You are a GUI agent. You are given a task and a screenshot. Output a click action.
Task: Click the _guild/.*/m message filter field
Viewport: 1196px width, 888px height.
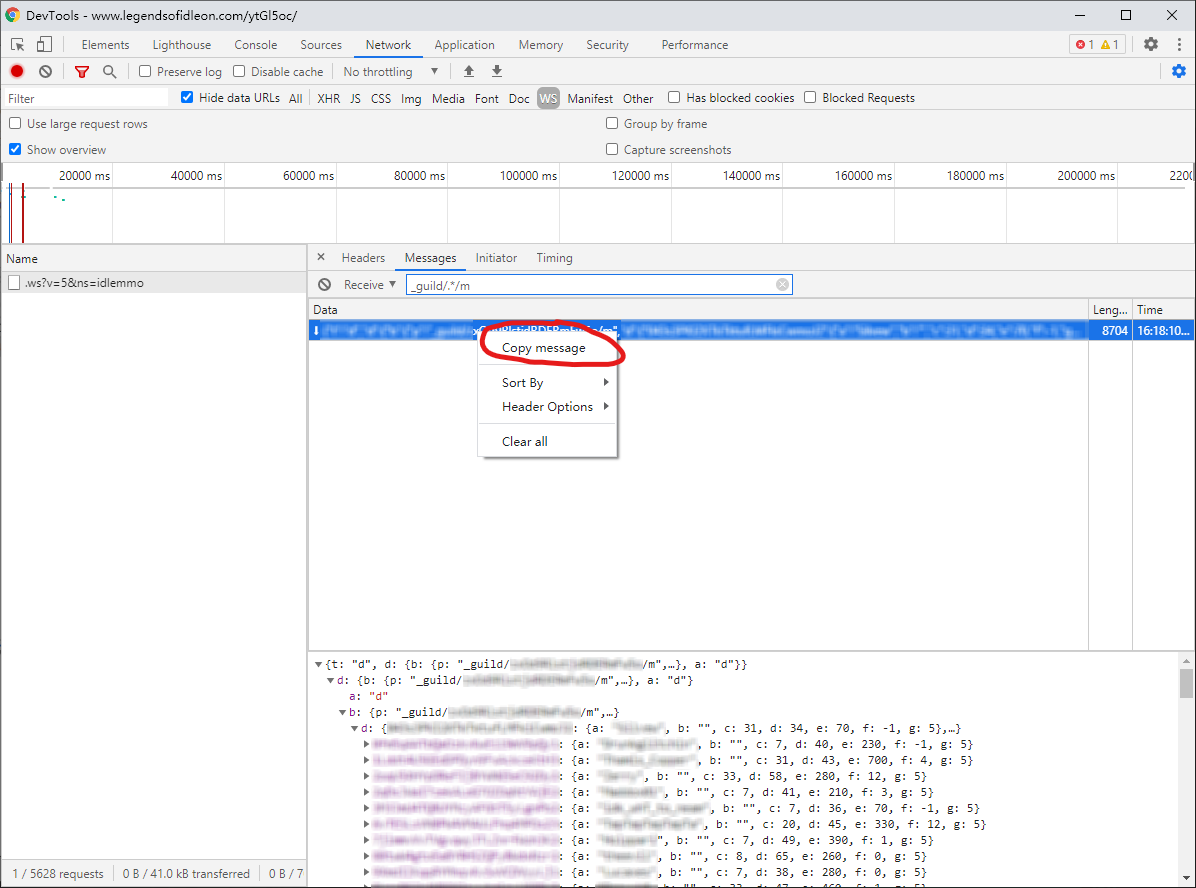(x=599, y=285)
